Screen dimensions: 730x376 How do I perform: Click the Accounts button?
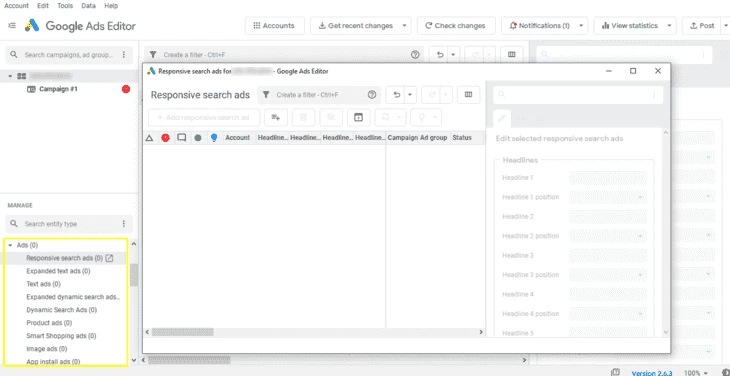[275, 26]
